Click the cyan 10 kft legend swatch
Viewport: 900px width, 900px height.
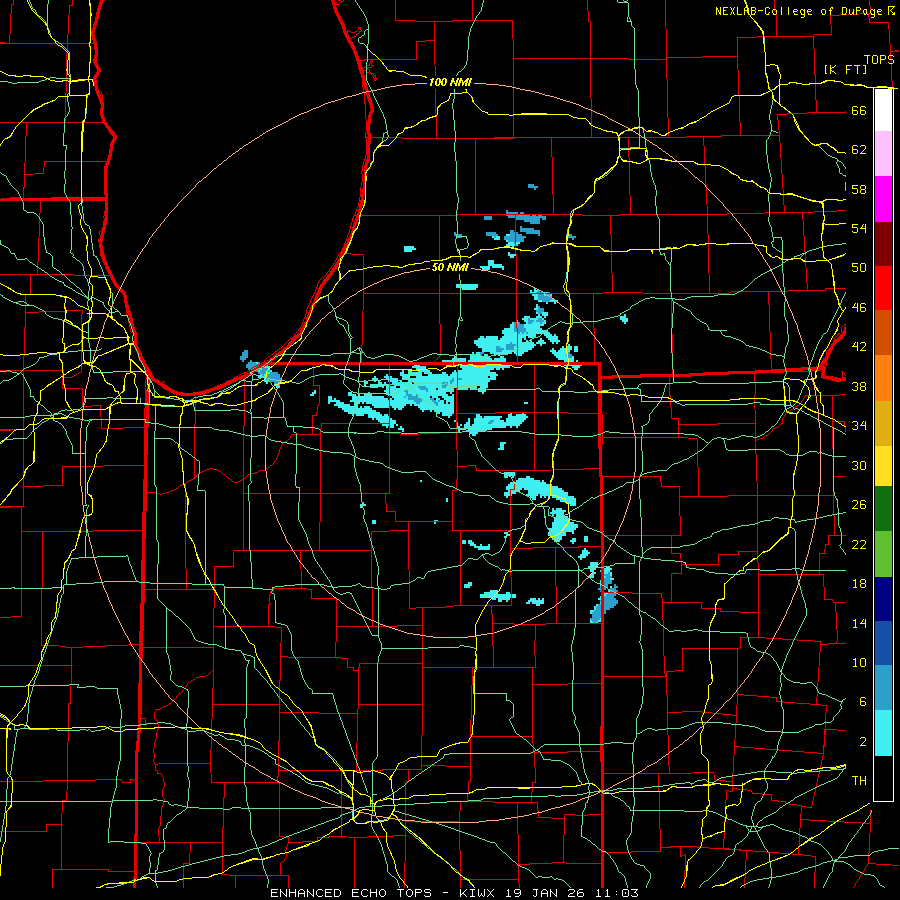883,733
